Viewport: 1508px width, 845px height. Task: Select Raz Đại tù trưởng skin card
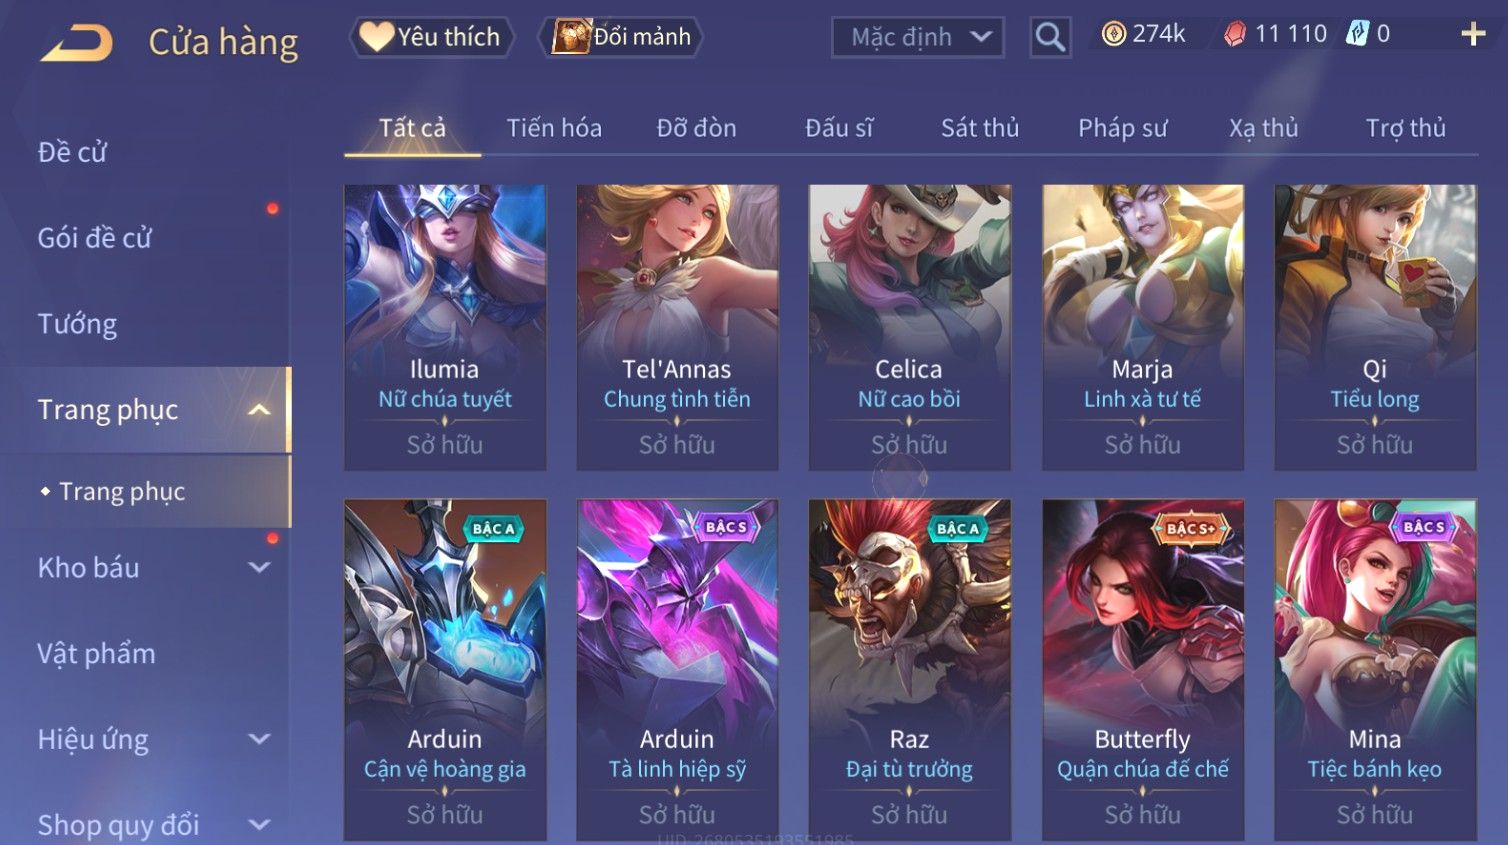pyautogui.click(x=909, y=669)
